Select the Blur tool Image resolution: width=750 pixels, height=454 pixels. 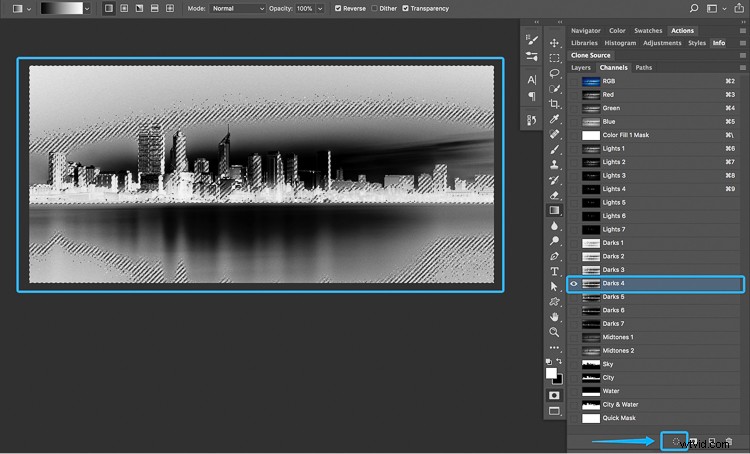point(554,226)
